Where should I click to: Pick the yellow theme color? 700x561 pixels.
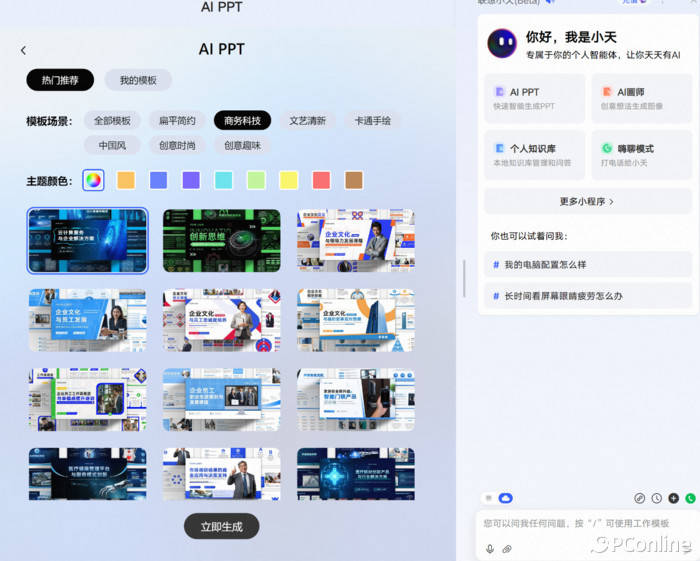click(288, 180)
